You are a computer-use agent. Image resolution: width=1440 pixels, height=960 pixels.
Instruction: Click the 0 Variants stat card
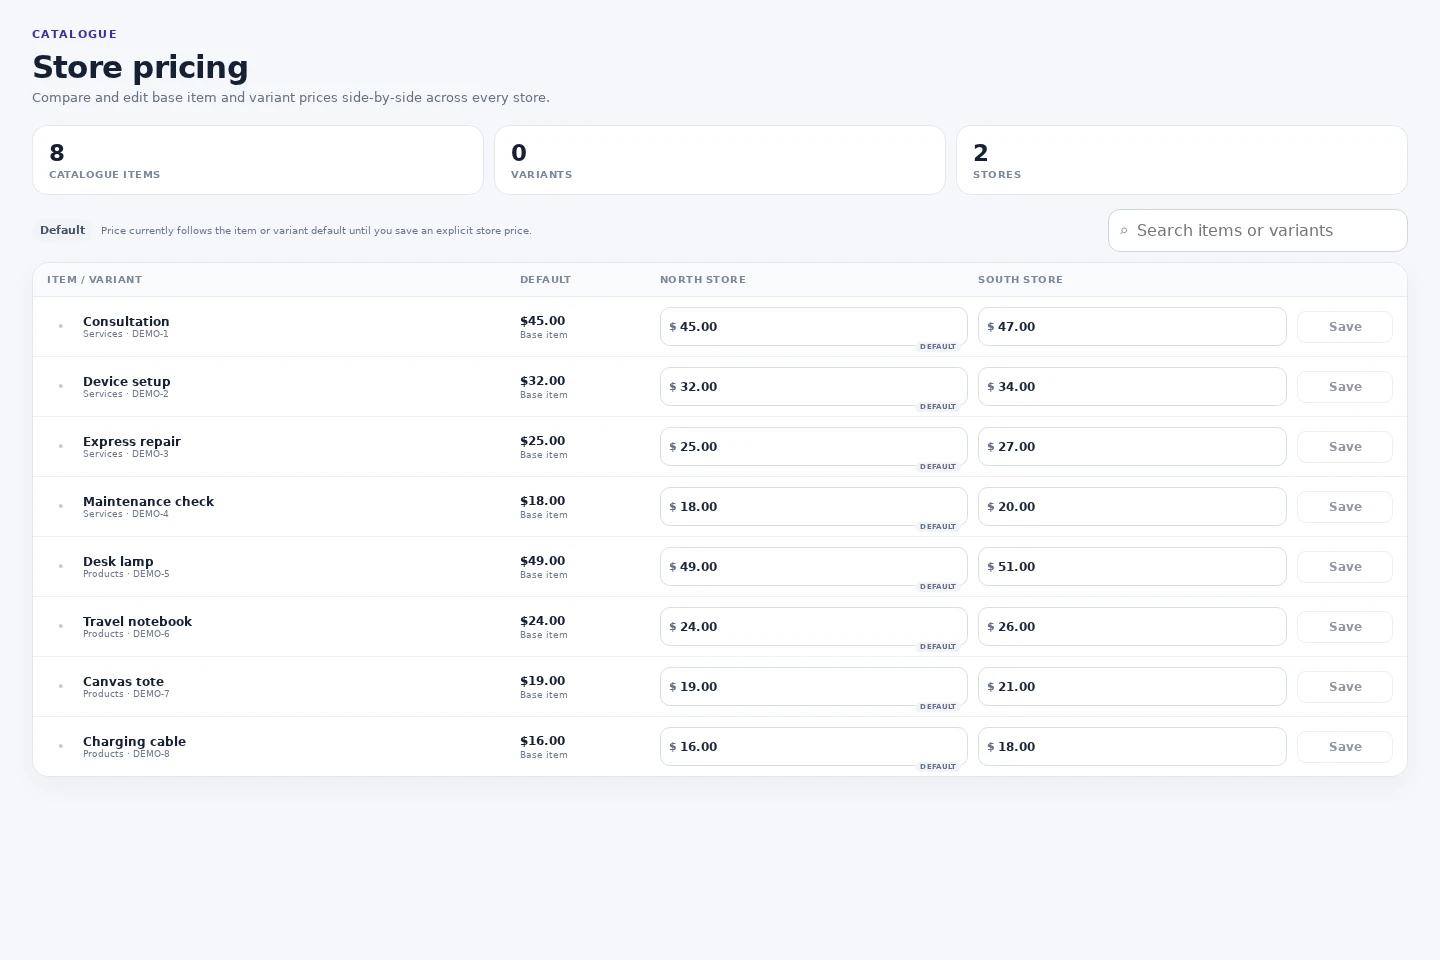(x=720, y=160)
